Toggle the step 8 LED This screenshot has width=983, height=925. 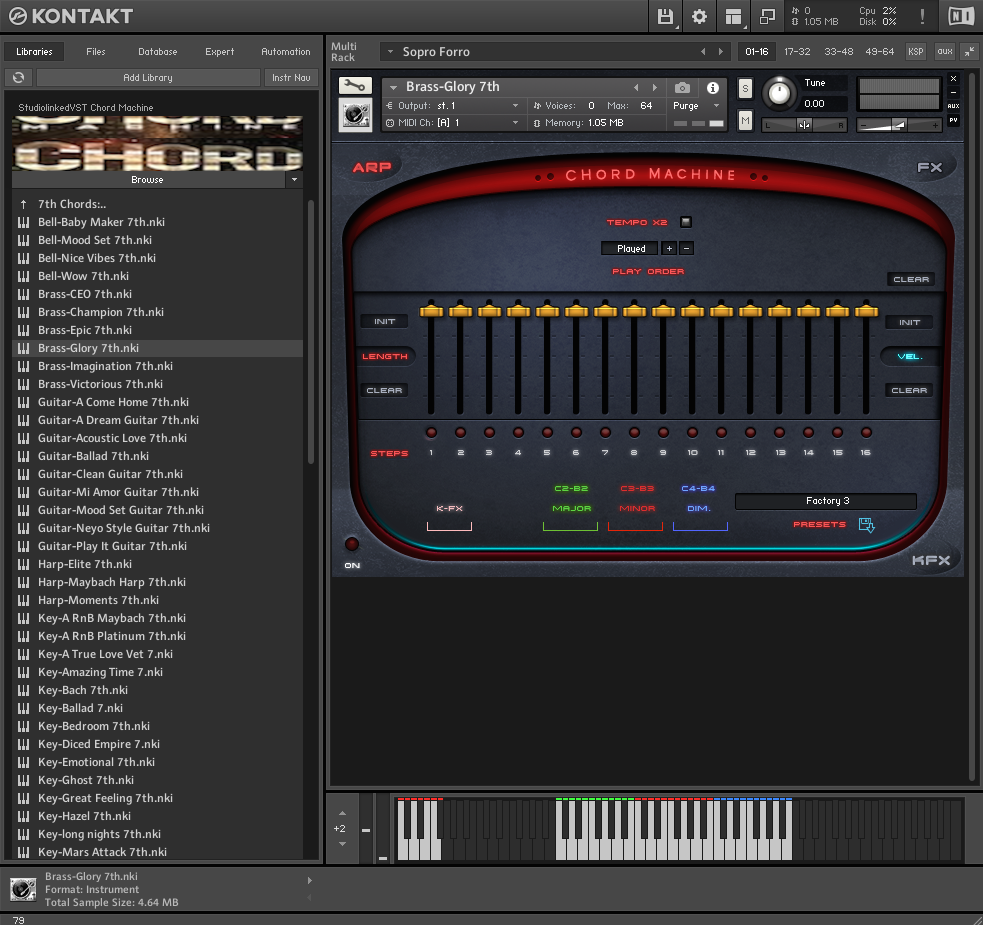pyautogui.click(x=634, y=433)
